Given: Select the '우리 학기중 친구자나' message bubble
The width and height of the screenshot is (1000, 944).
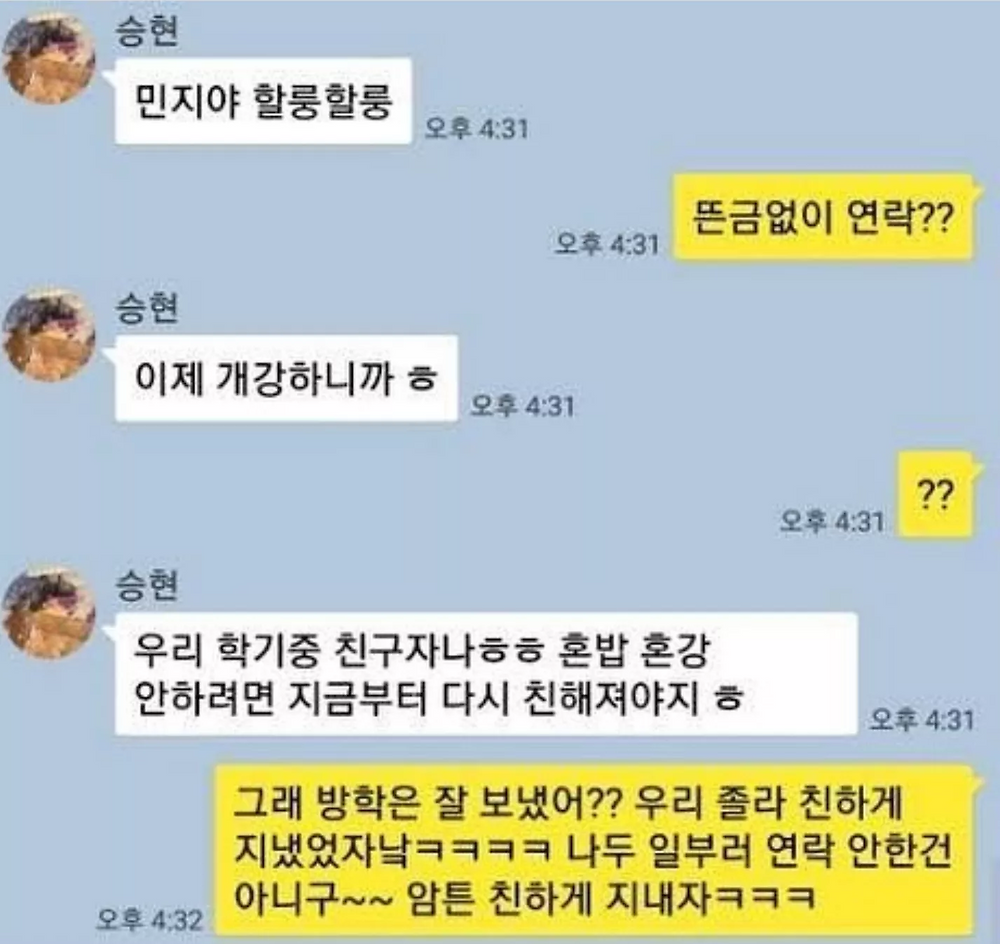Looking at the screenshot, I should click(x=486, y=674).
